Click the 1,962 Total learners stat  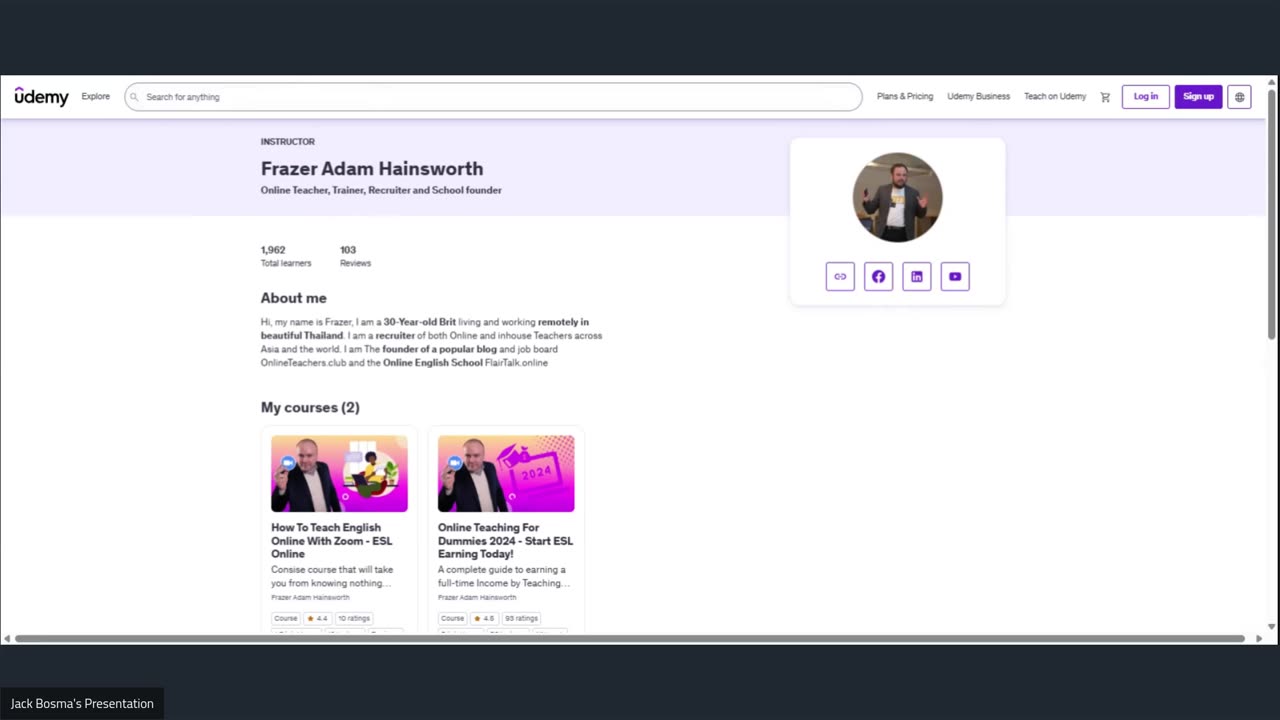[286, 256]
